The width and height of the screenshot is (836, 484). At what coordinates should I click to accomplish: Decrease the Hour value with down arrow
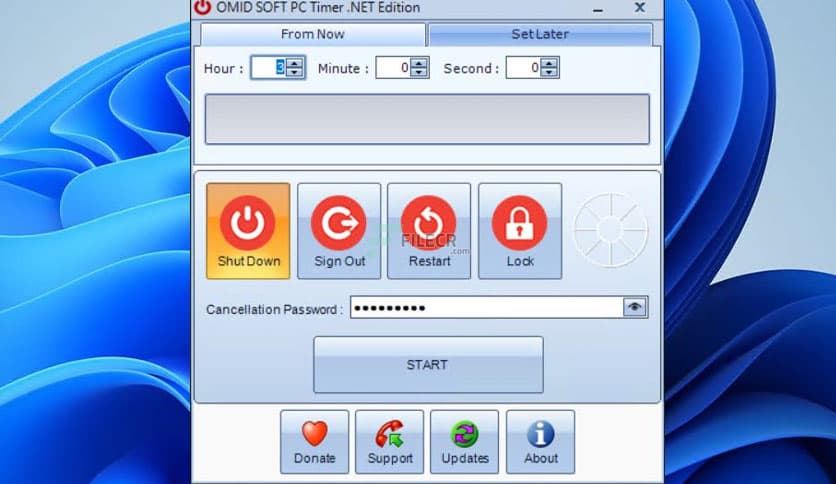[x=295, y=73]
